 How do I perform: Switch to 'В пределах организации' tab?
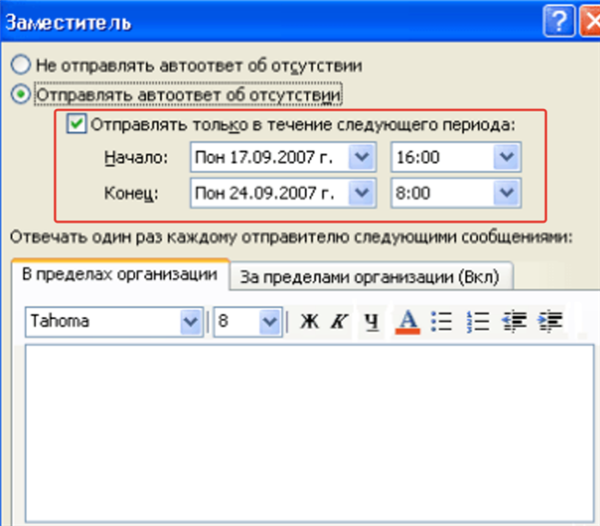[x=120, y=274]
